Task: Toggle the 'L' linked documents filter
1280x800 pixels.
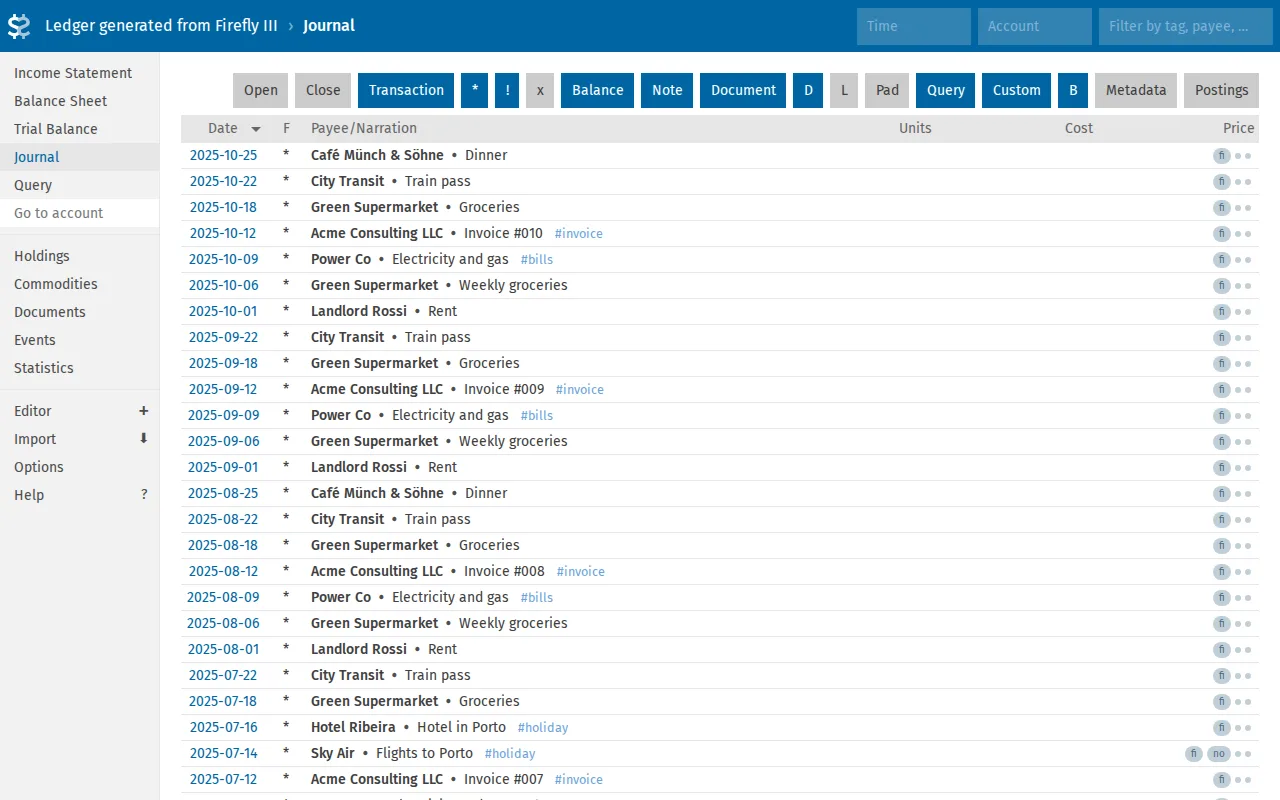Action: (x=844, y=90)
